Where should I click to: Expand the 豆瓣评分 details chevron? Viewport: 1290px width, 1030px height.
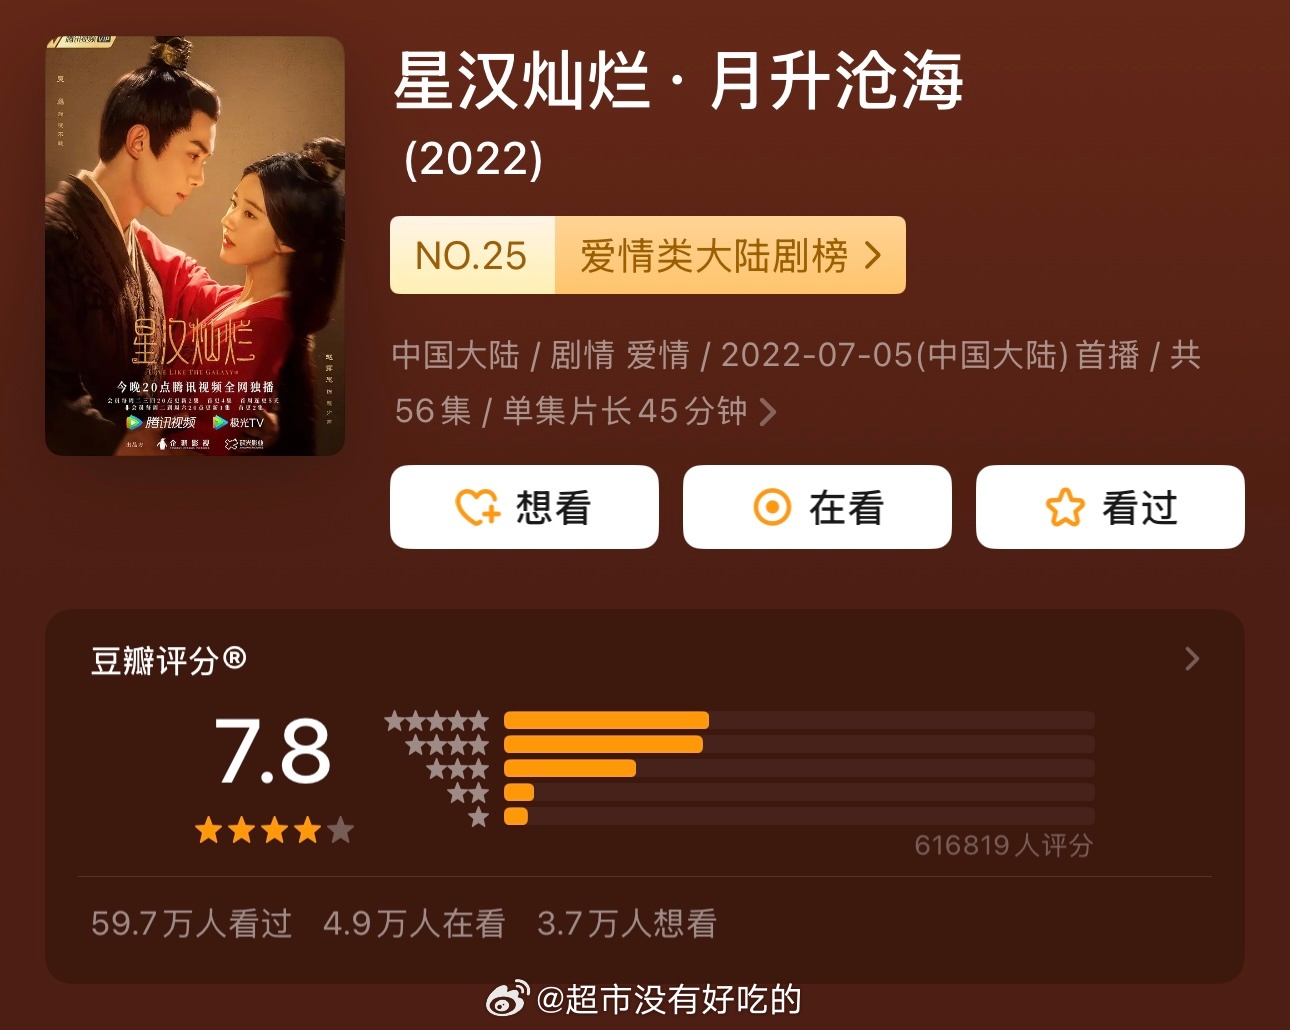(x=1192, y=659)
